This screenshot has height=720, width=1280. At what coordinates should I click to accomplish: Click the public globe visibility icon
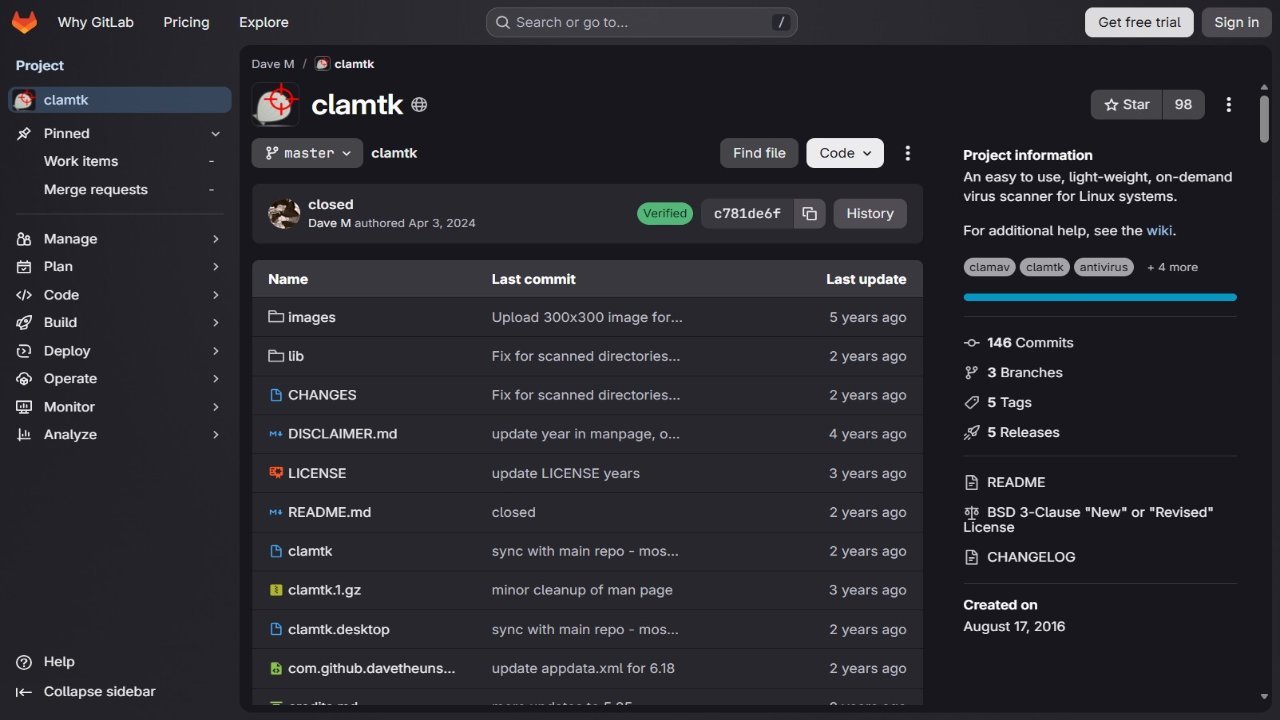pyautogui.click(x=420, y=104)
